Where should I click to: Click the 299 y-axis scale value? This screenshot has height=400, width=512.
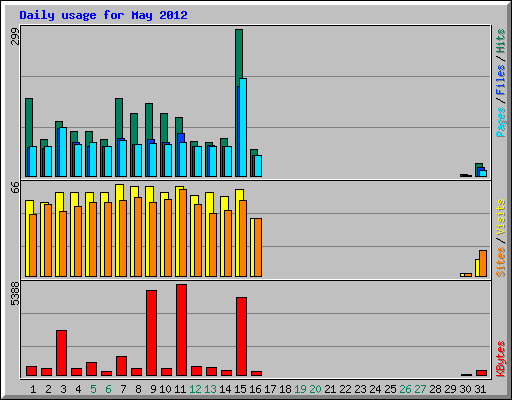pos(15,36)
